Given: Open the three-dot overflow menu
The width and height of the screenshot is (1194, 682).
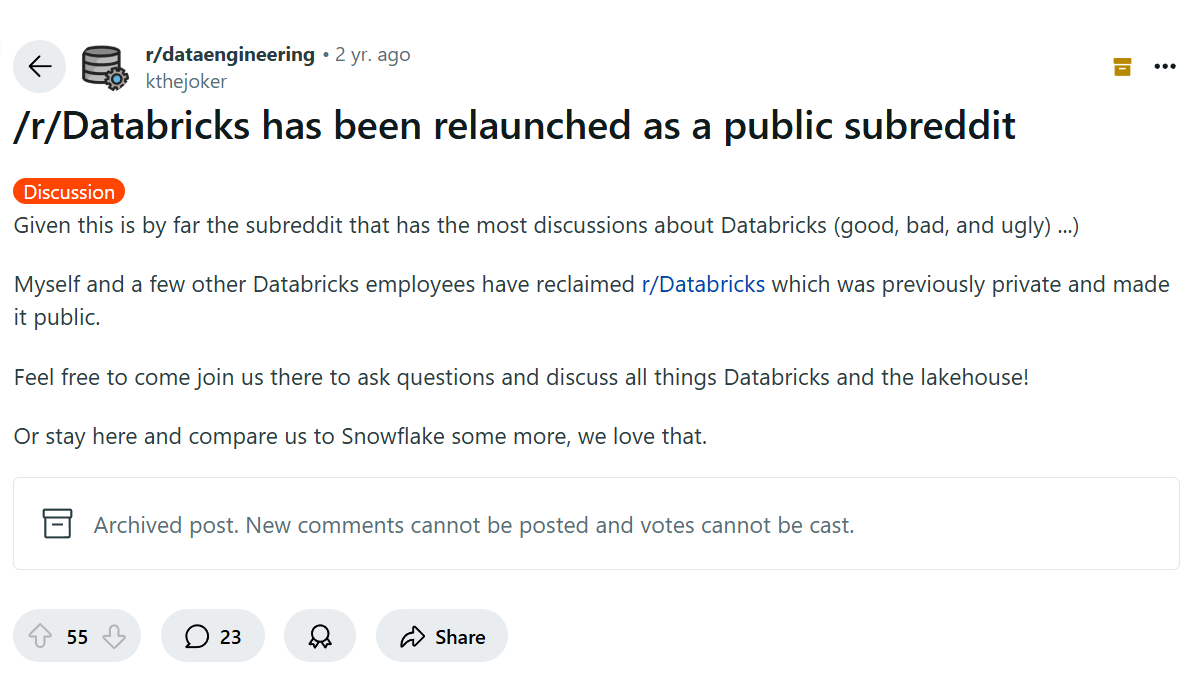Looking at the screenshot, I should 1165,66.
